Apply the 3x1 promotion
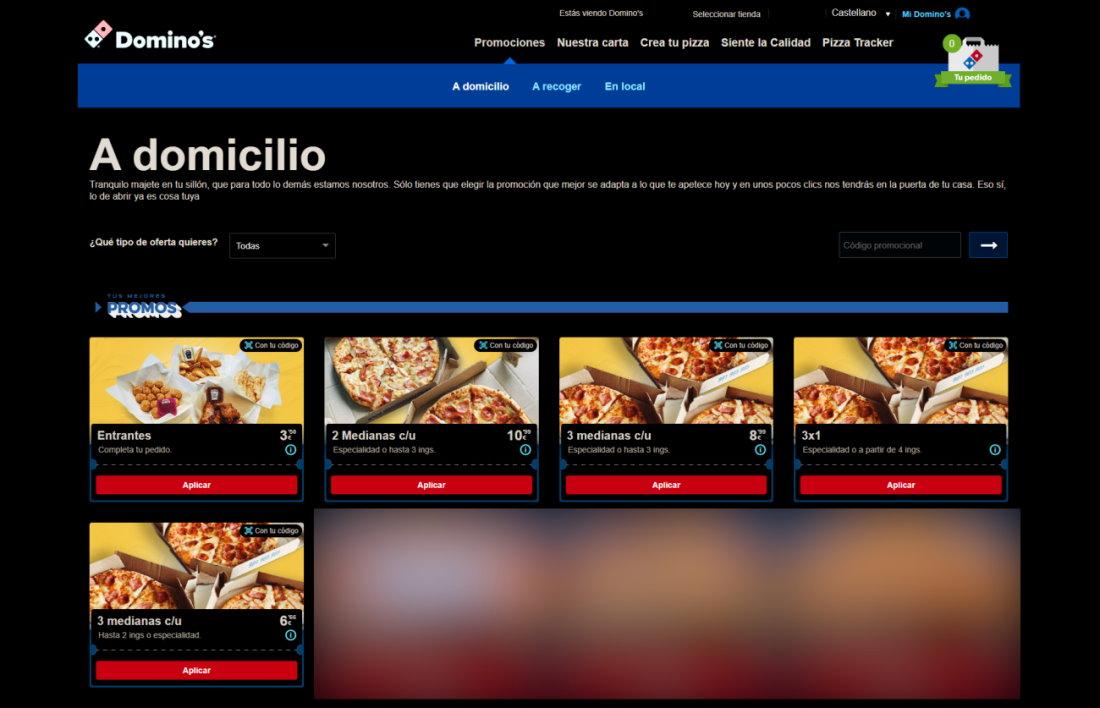 900,485
